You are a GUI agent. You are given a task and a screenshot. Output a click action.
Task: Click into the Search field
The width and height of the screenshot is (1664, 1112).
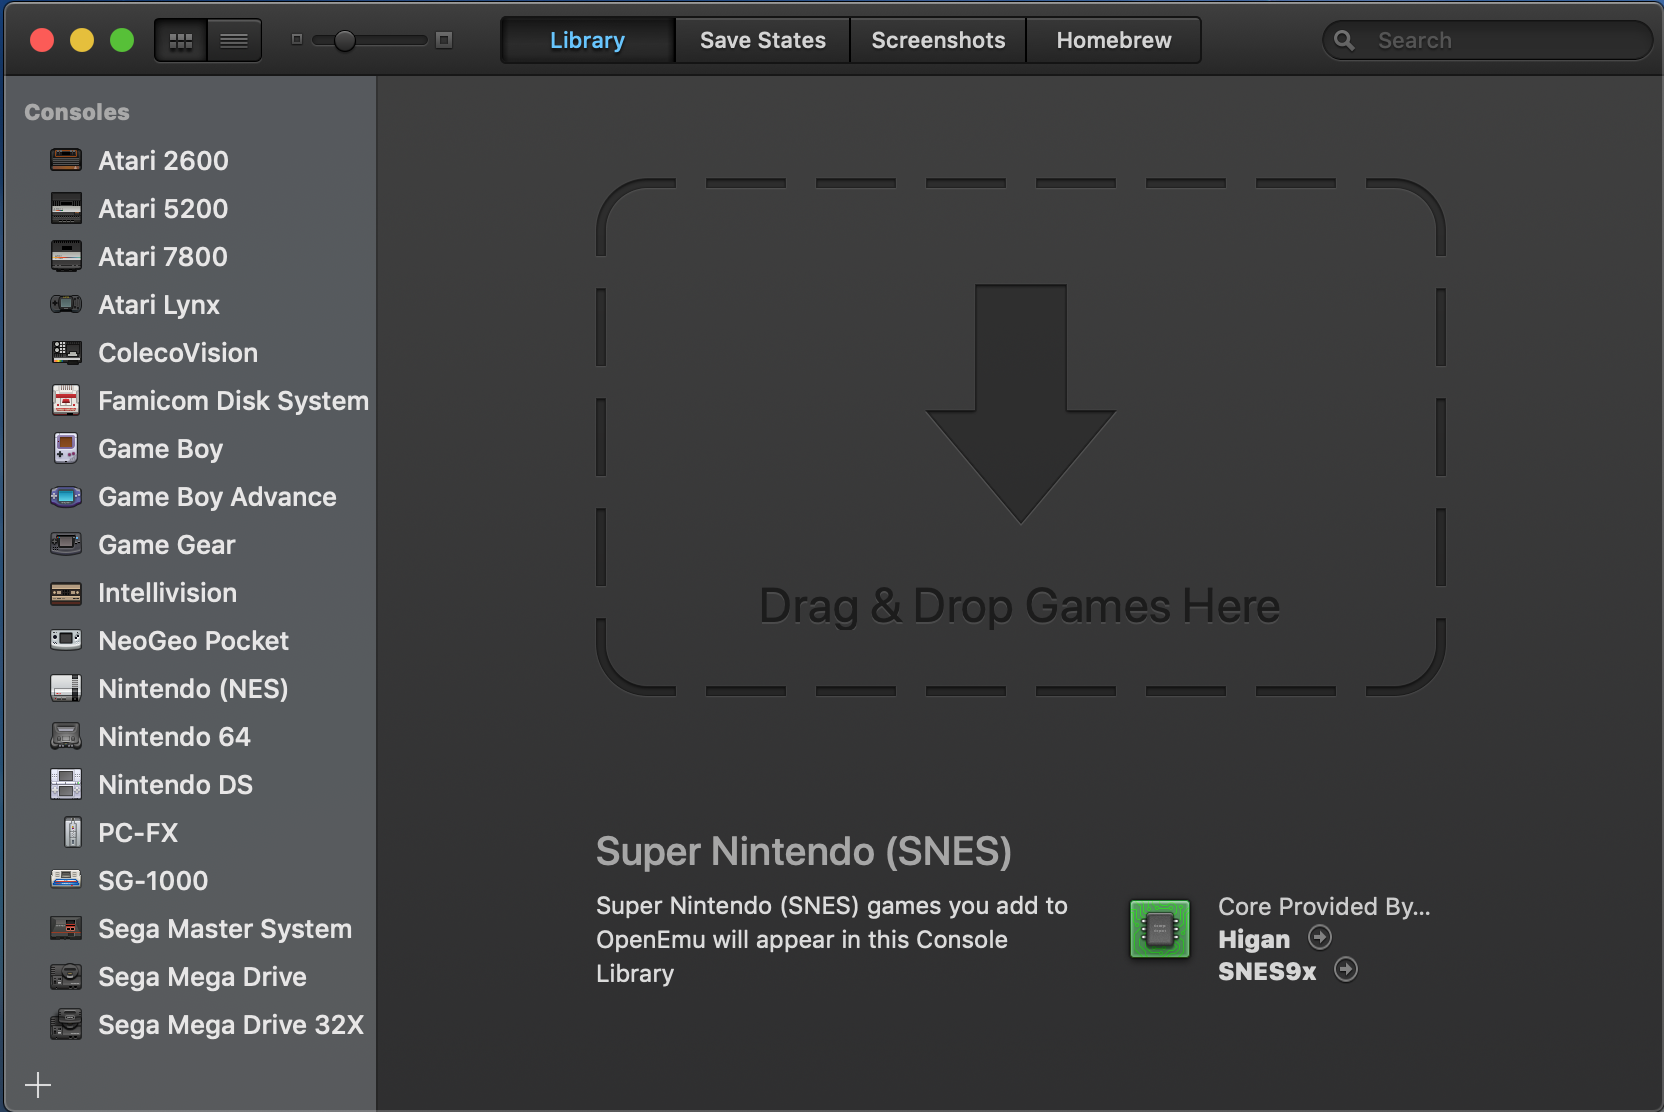(1488, 40)
